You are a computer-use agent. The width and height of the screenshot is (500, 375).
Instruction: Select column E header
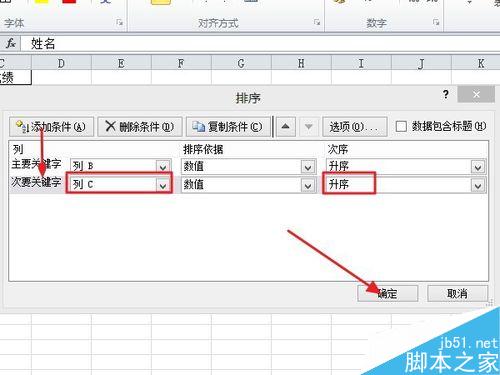point(121,63)
